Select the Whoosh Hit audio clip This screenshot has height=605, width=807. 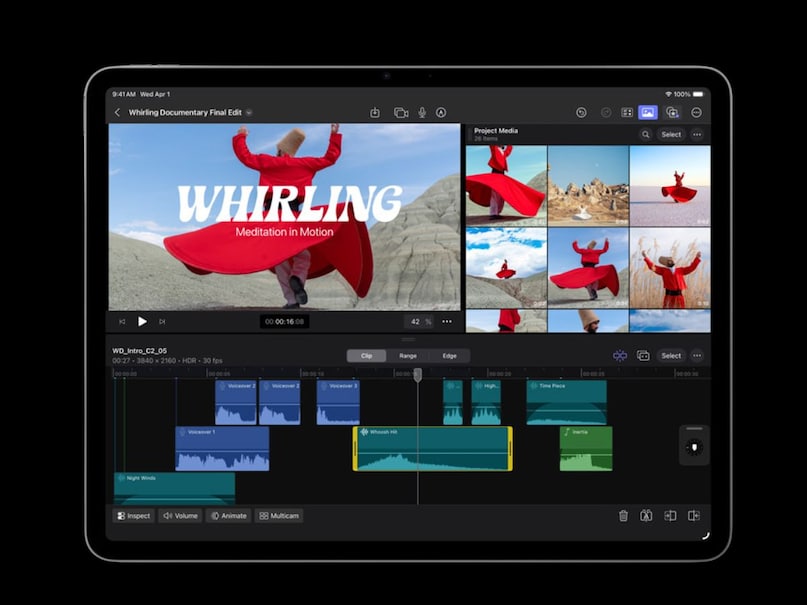432,449
